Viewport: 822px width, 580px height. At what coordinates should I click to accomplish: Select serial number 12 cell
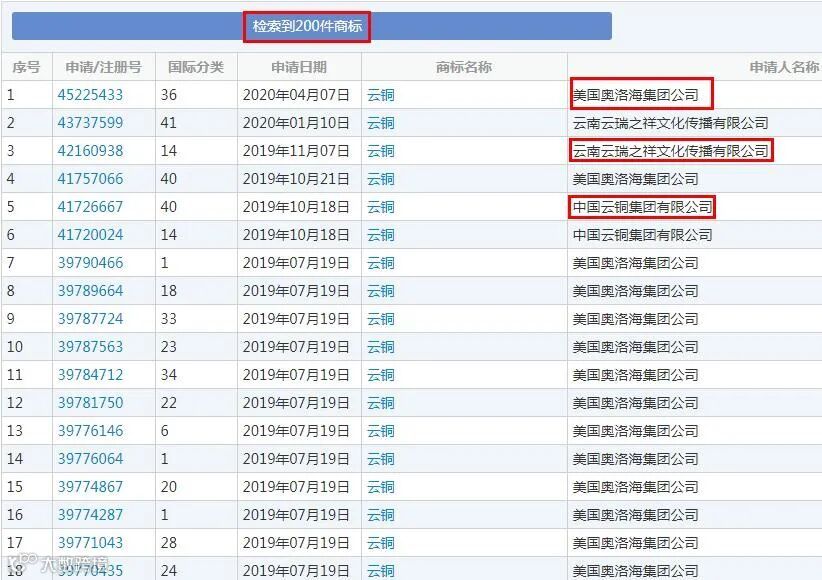tap(15, 403)
